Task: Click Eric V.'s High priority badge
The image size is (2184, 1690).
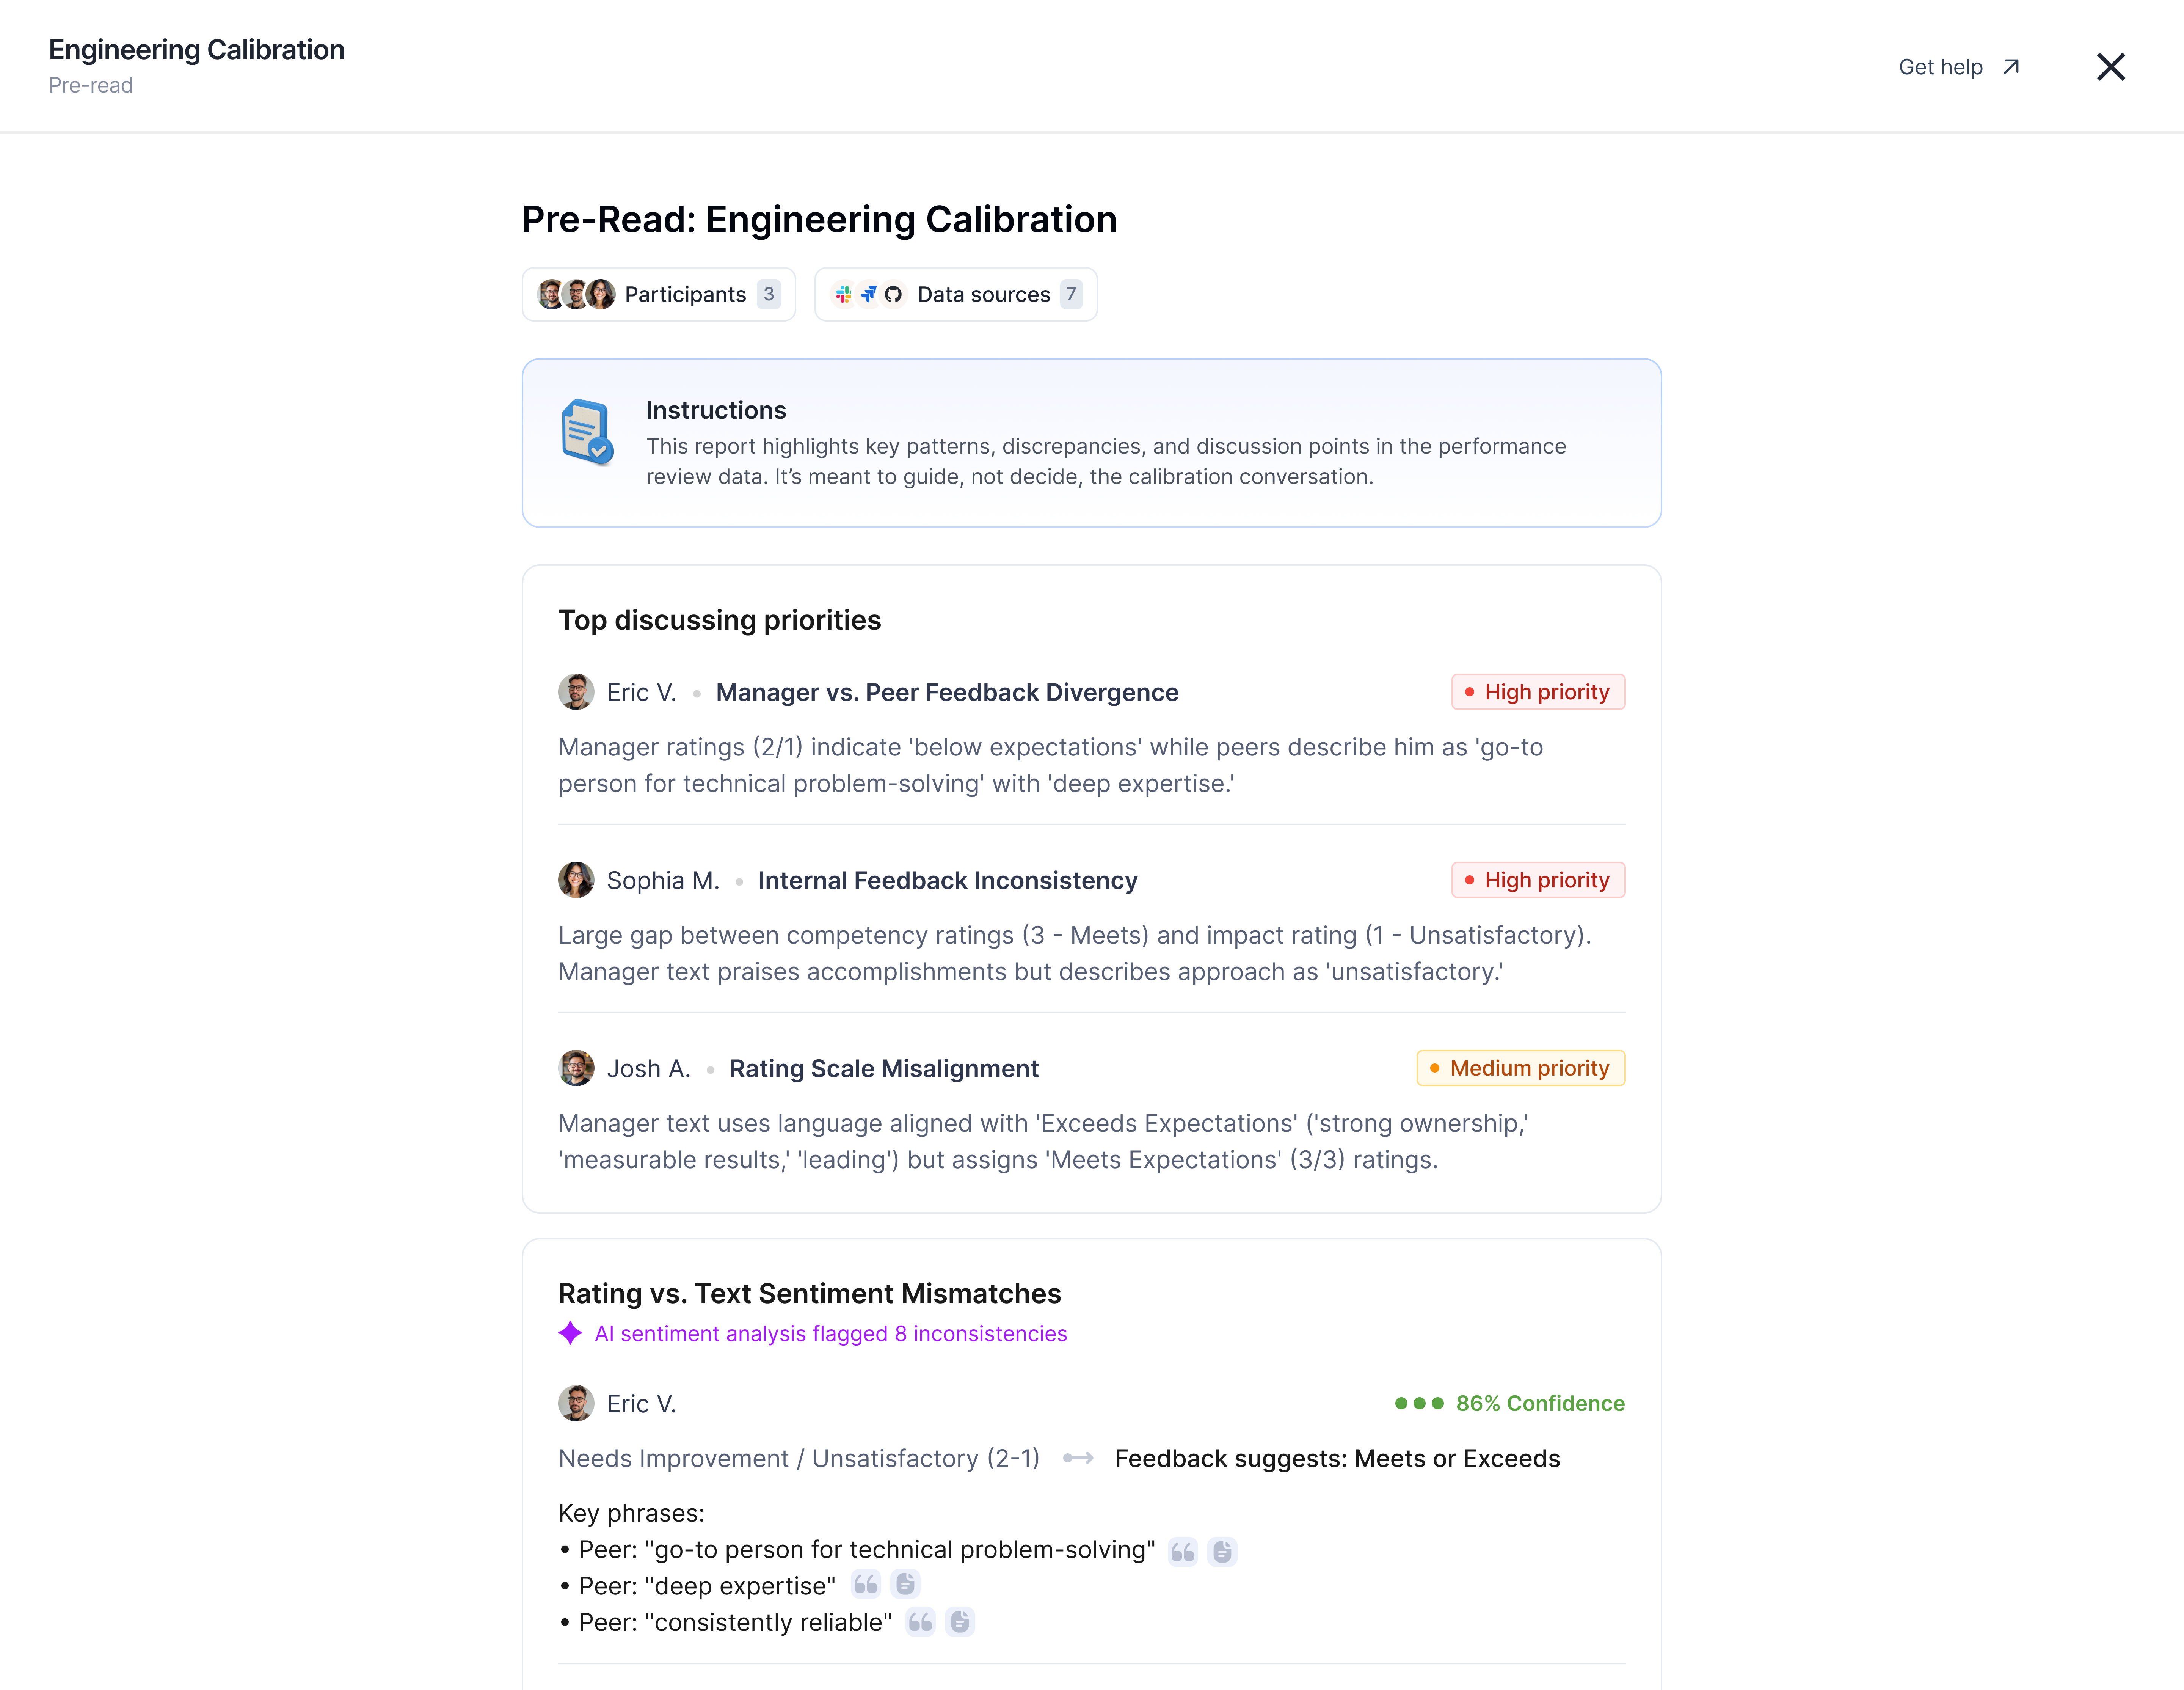Action: click(1537, 692)
